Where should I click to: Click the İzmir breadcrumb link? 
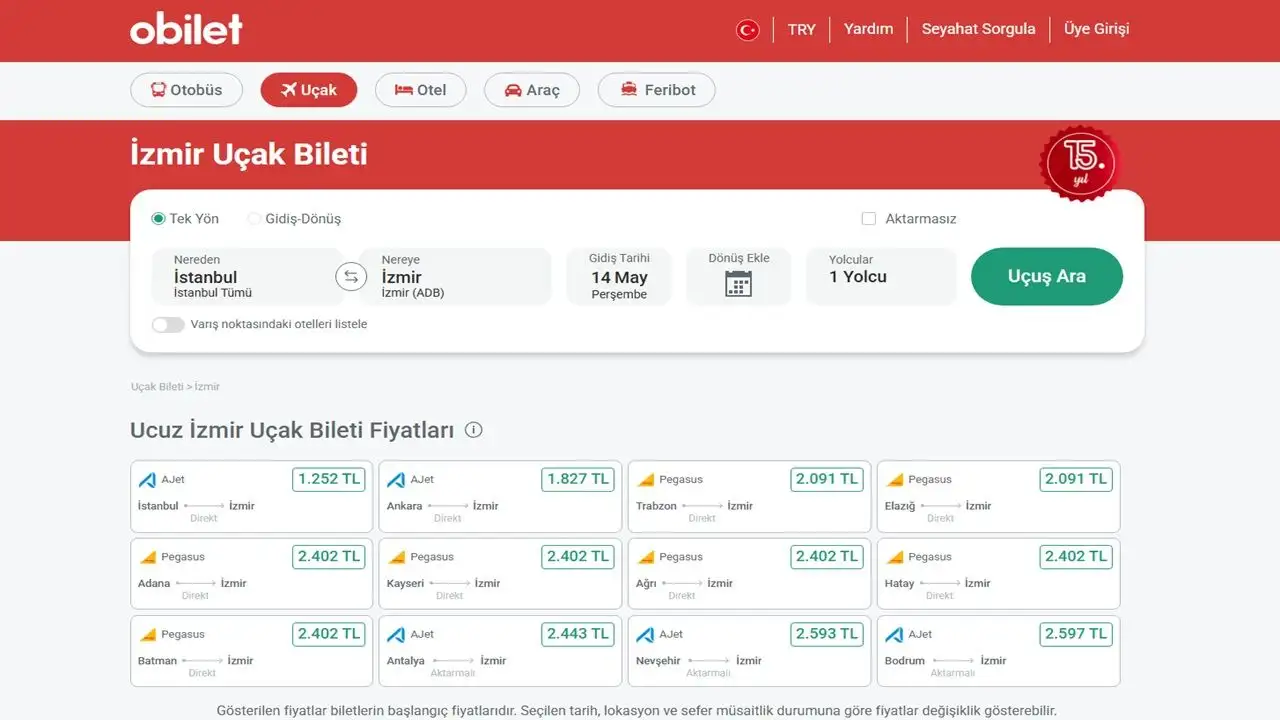pyautogui.click(x=207, y=386)
